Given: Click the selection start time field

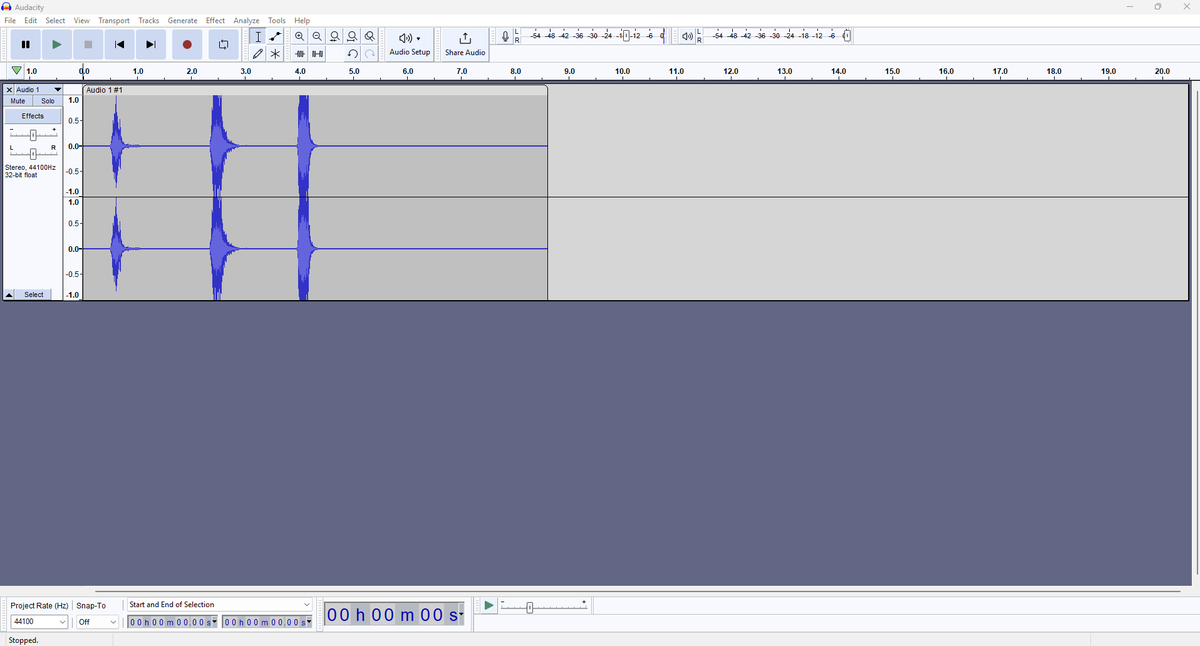Looking at the screenshot, I should coord(173,622).
